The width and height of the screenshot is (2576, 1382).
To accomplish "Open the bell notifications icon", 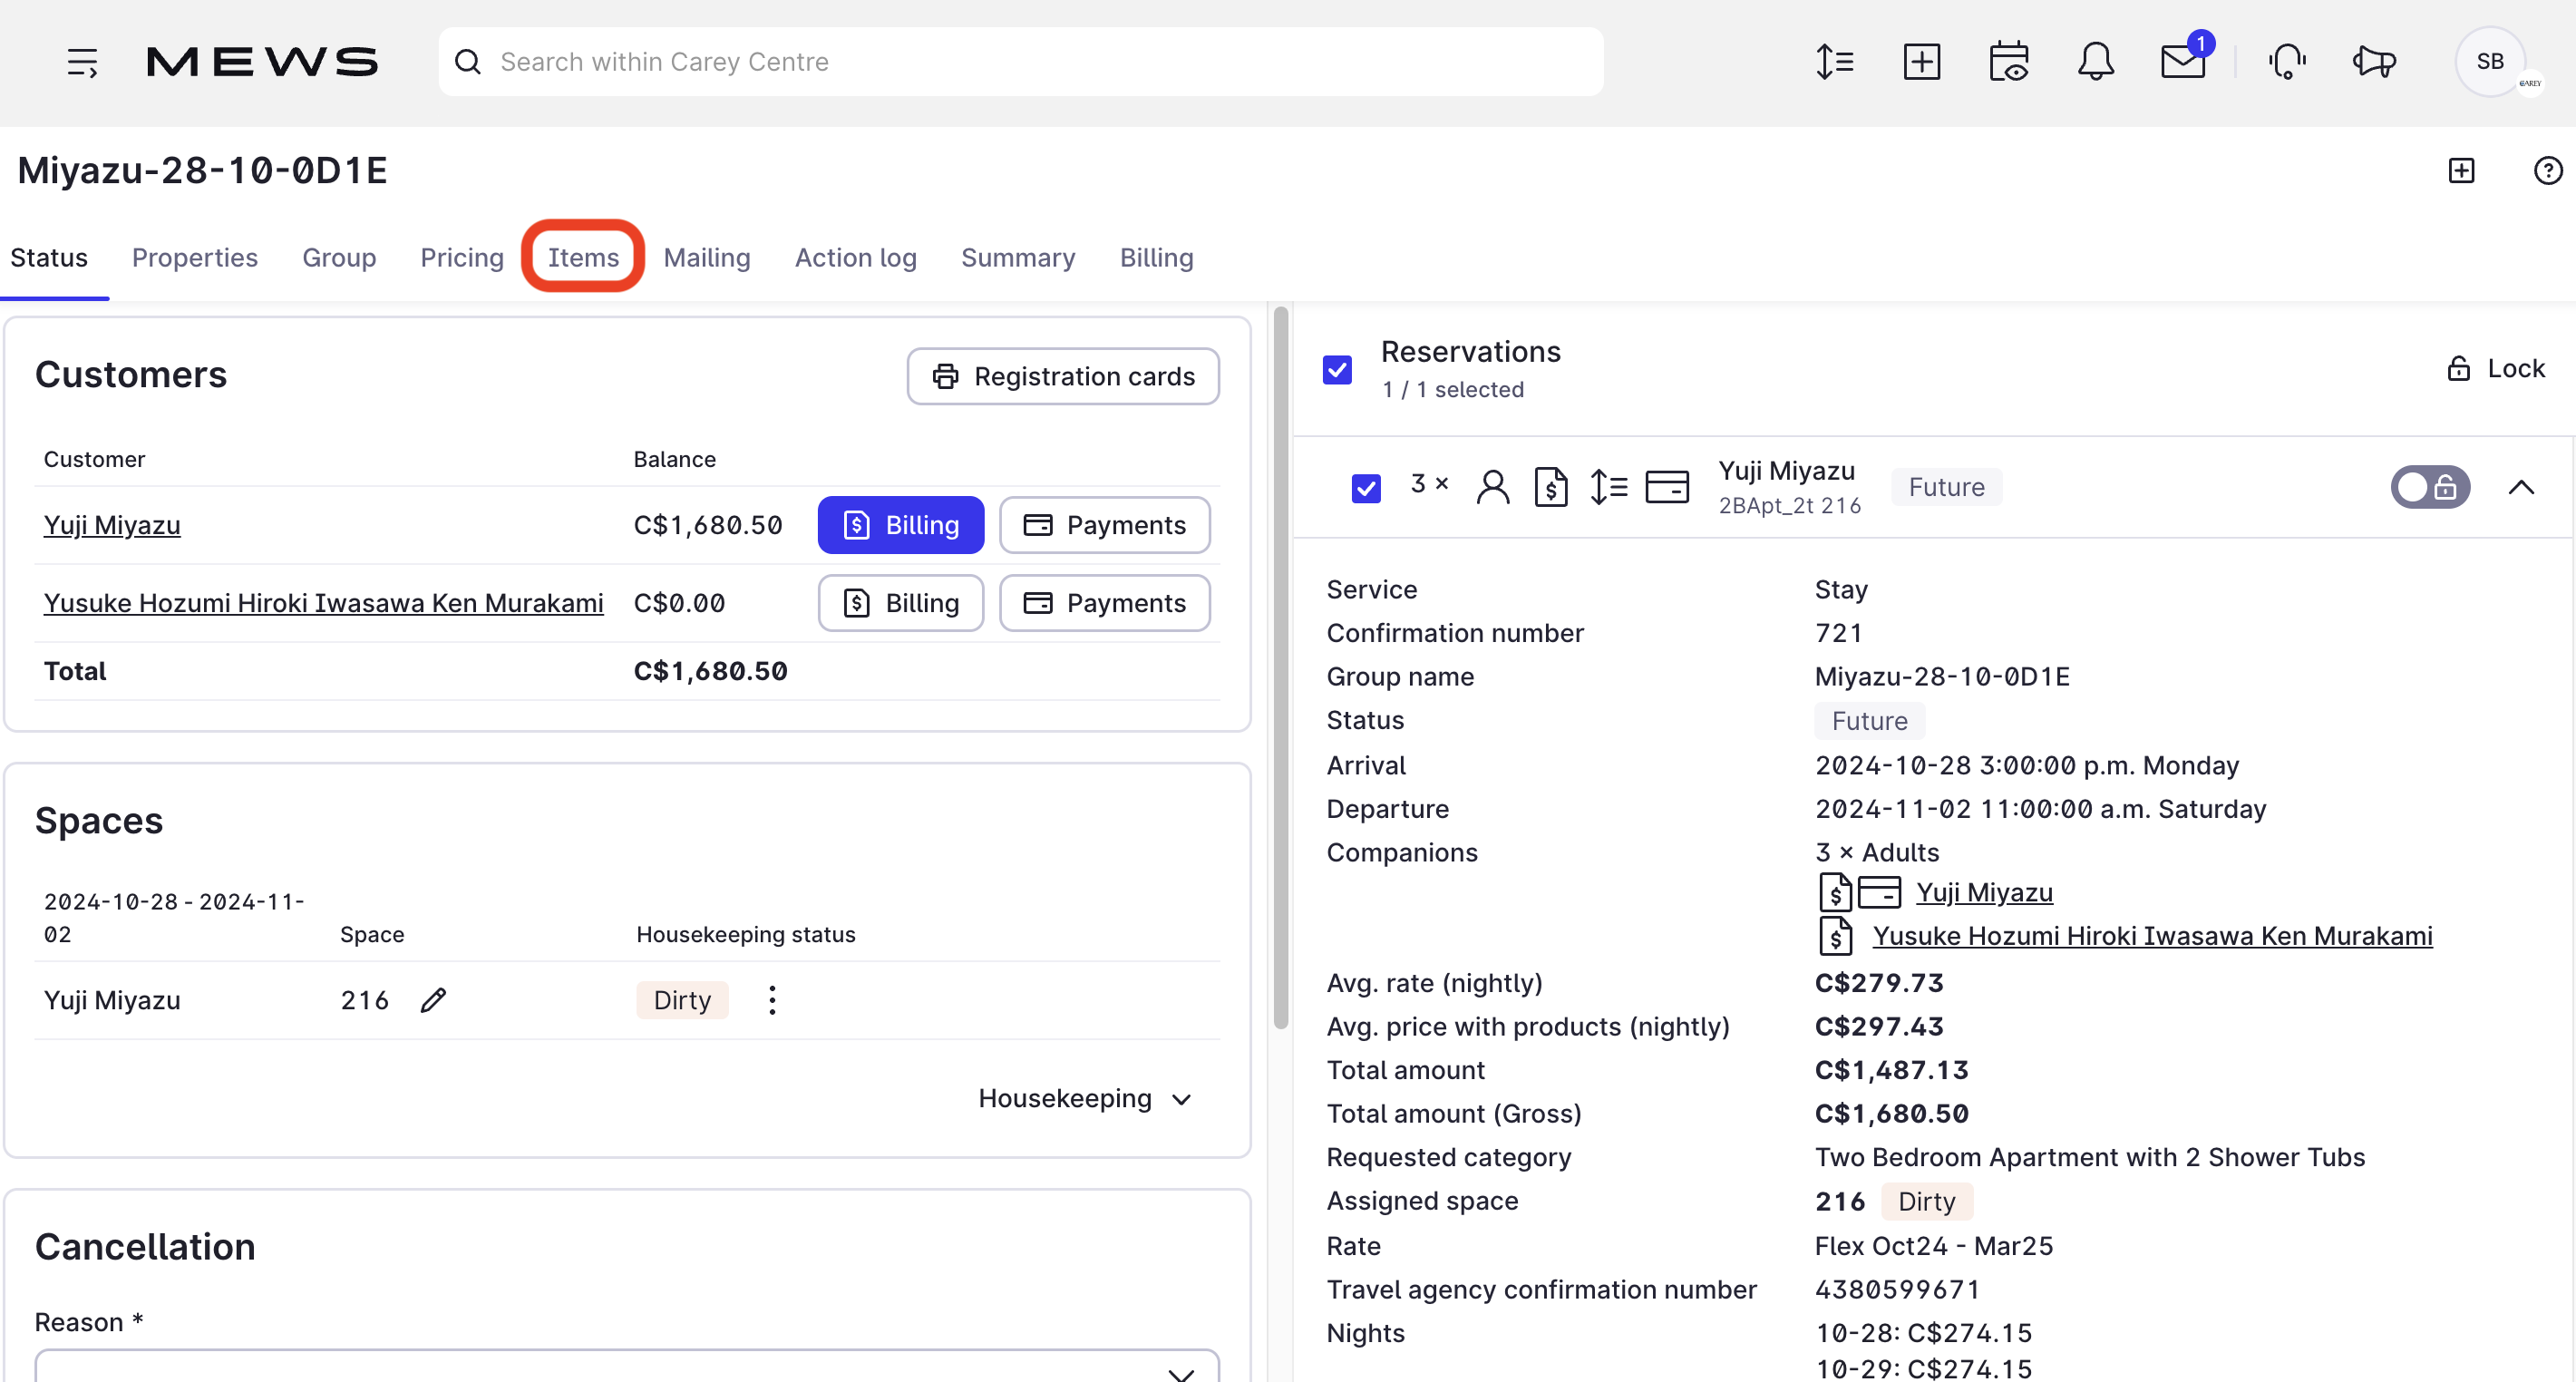I will pos(2095,62).
